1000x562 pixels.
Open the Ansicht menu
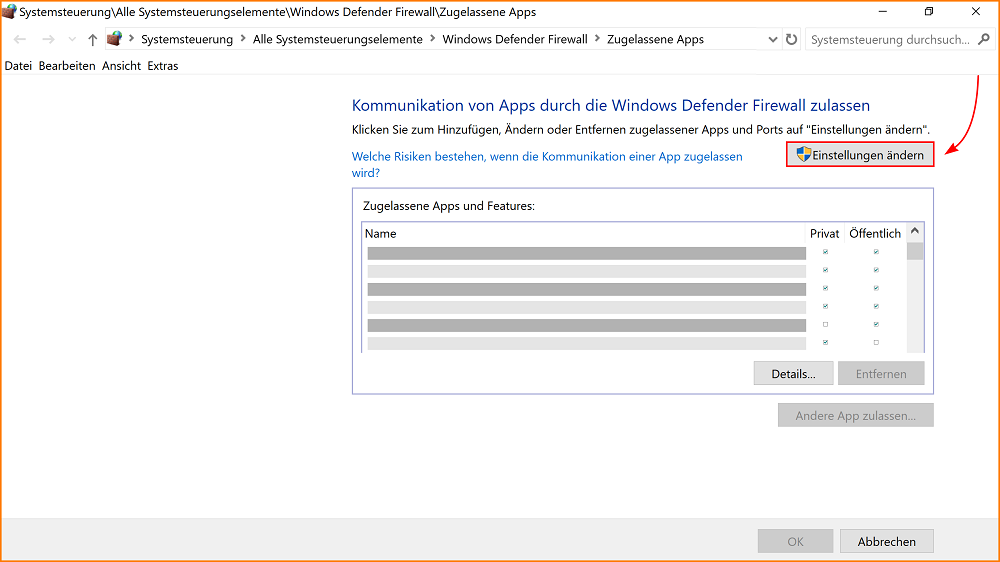[x=121, y=66]
